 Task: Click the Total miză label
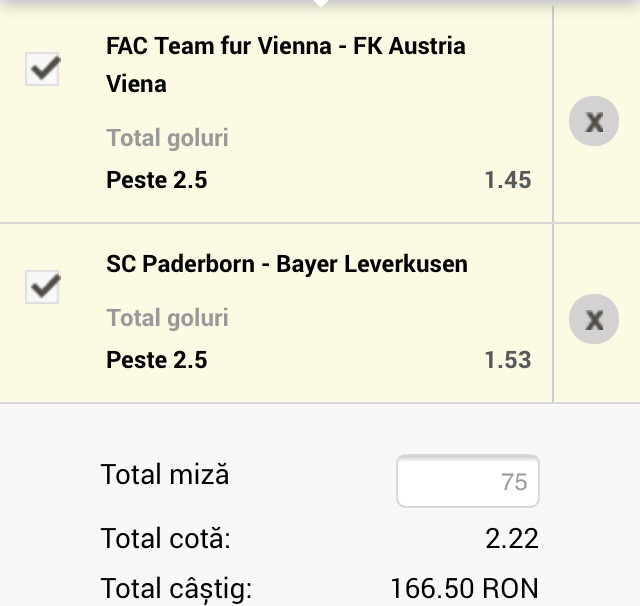pyautogui.click(x=165, y=474)
